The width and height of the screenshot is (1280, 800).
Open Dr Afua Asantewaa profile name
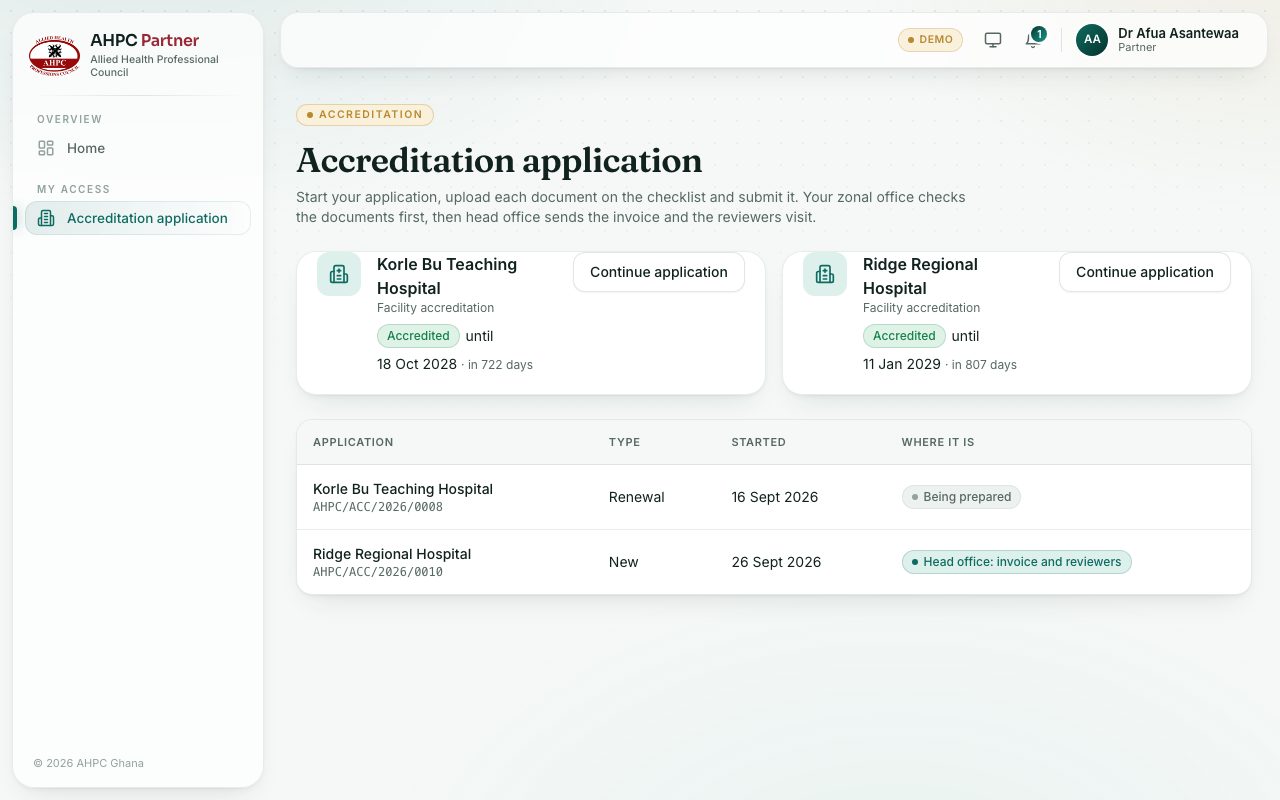pos(1178,33)
